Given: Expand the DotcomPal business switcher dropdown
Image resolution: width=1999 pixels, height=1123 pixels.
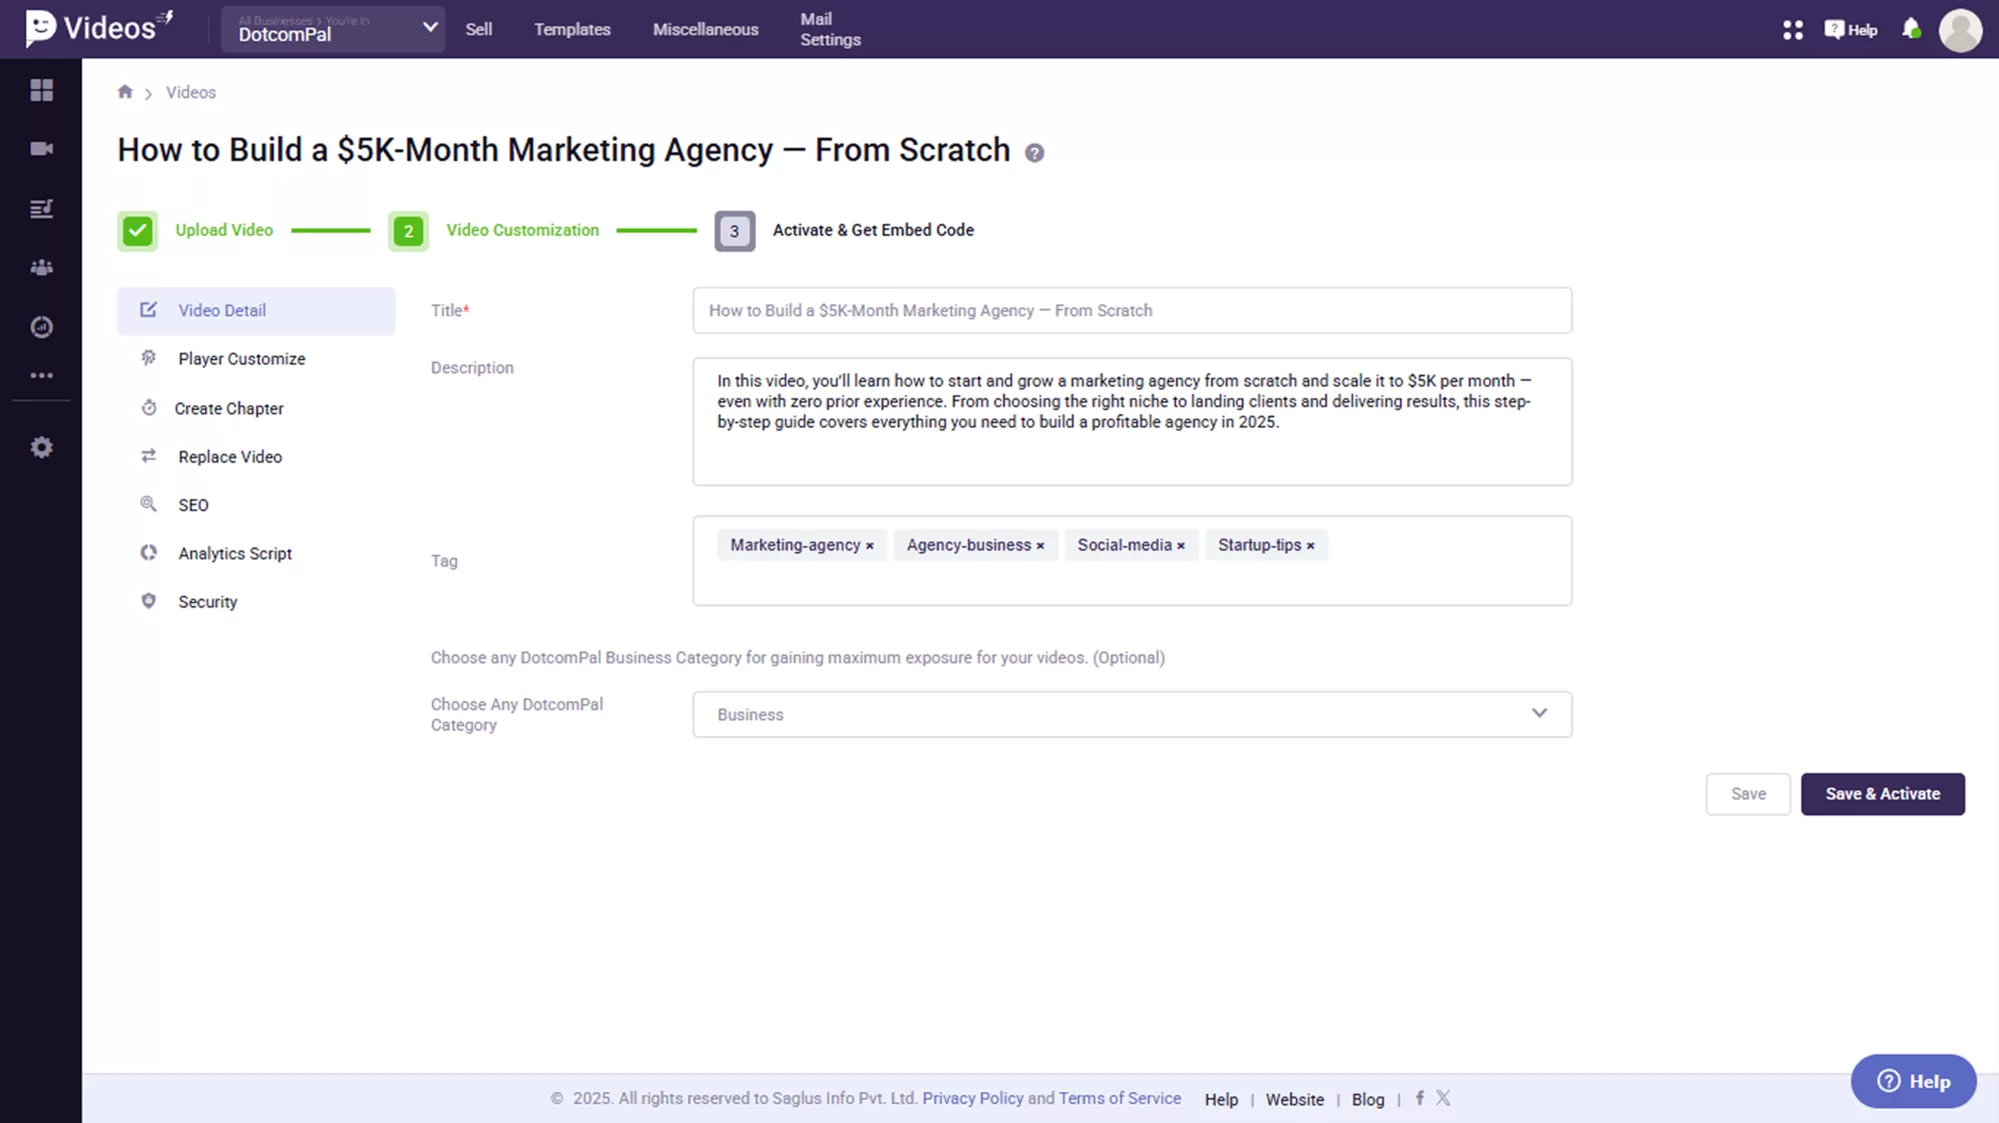Looking at the screenshot, I should (x=333, y=29).
